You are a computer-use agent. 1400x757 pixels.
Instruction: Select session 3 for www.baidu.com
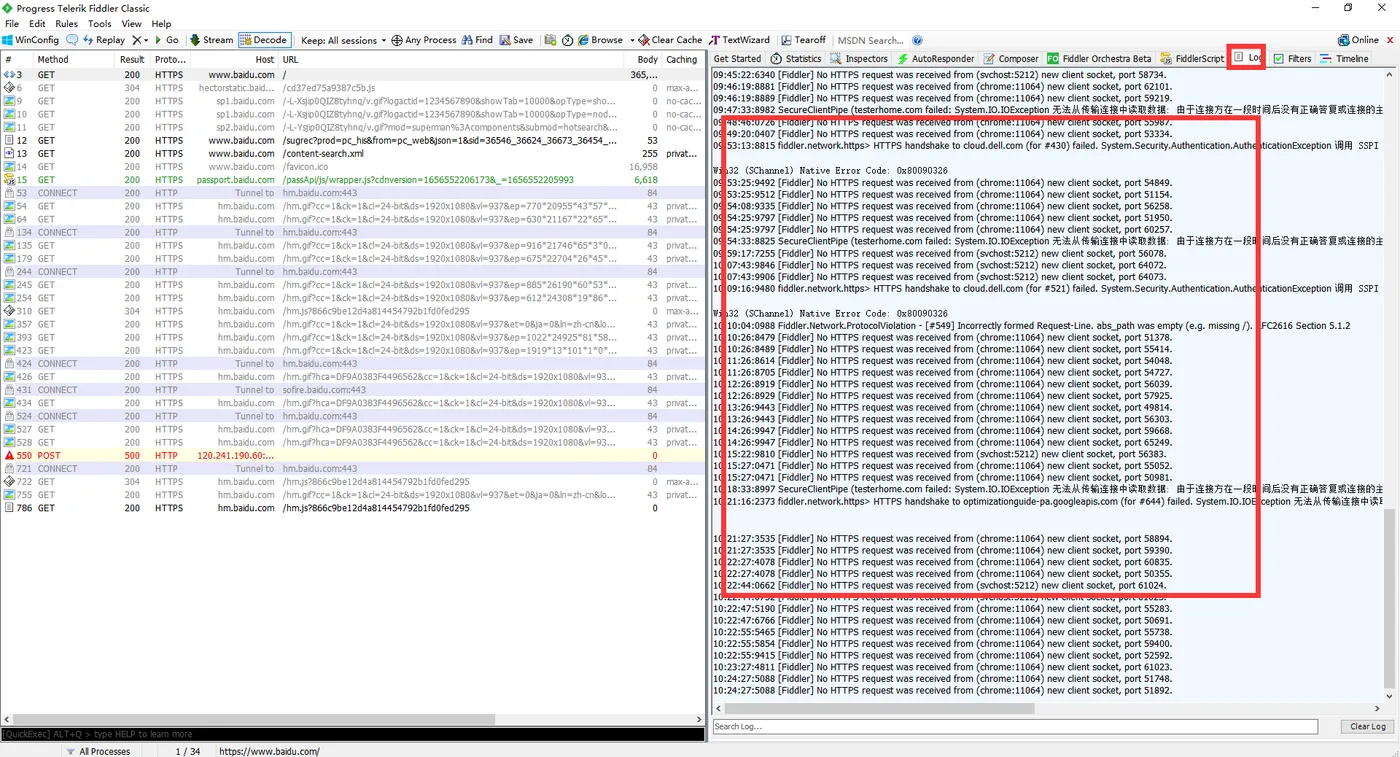pos(351,75)
